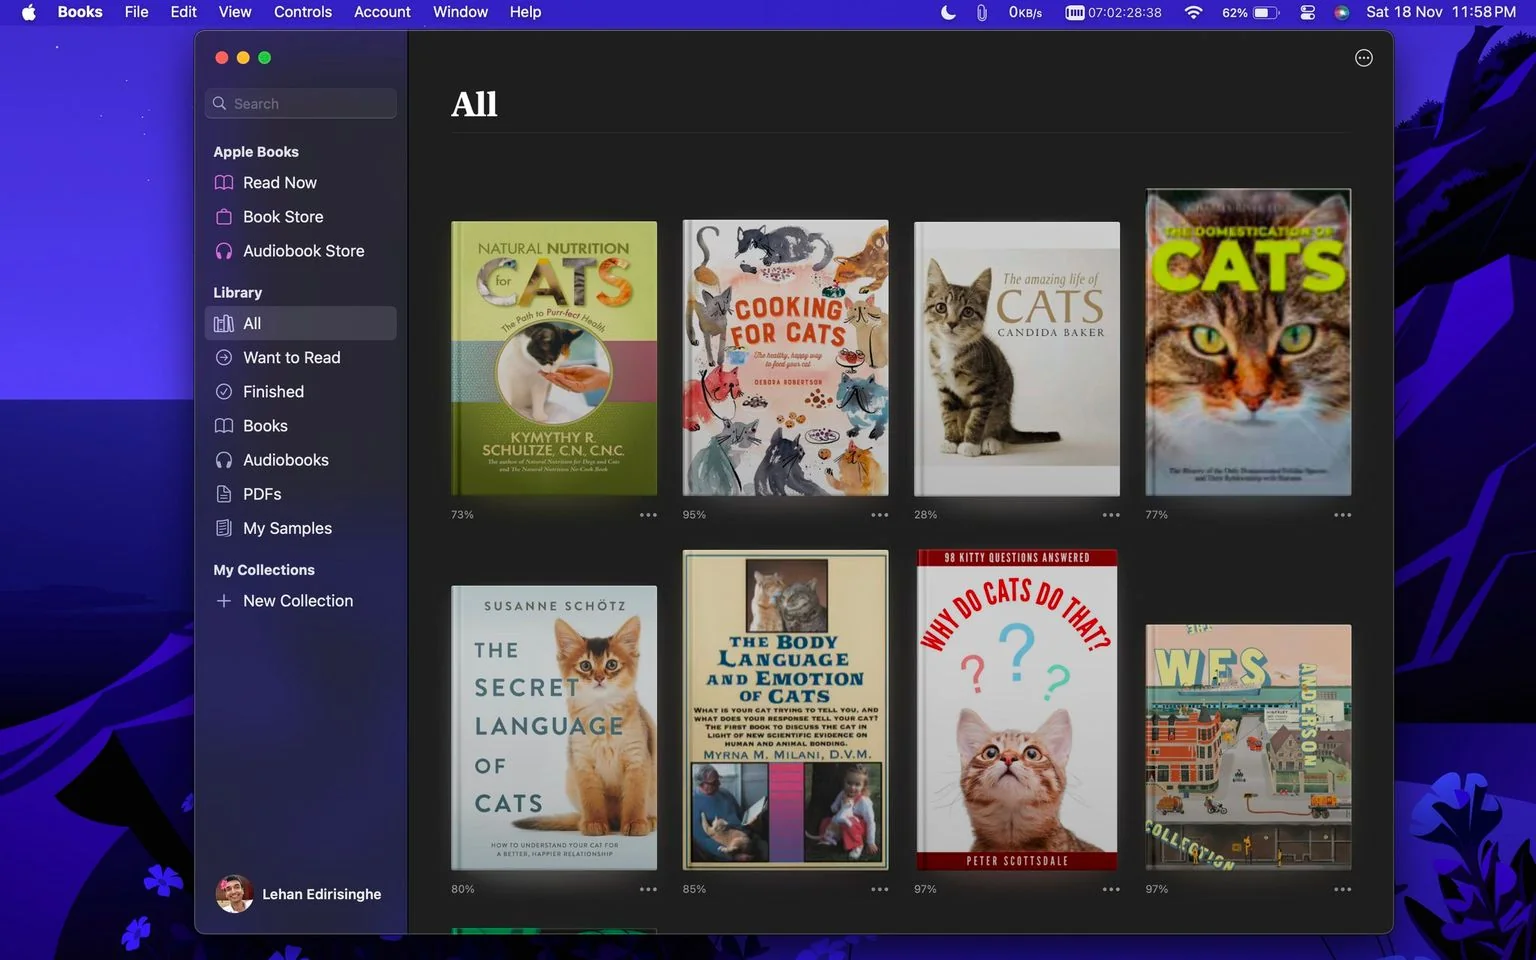
Task: Open more options for the 28% book
Action: pyautogui.click(x=1111, y=515)
